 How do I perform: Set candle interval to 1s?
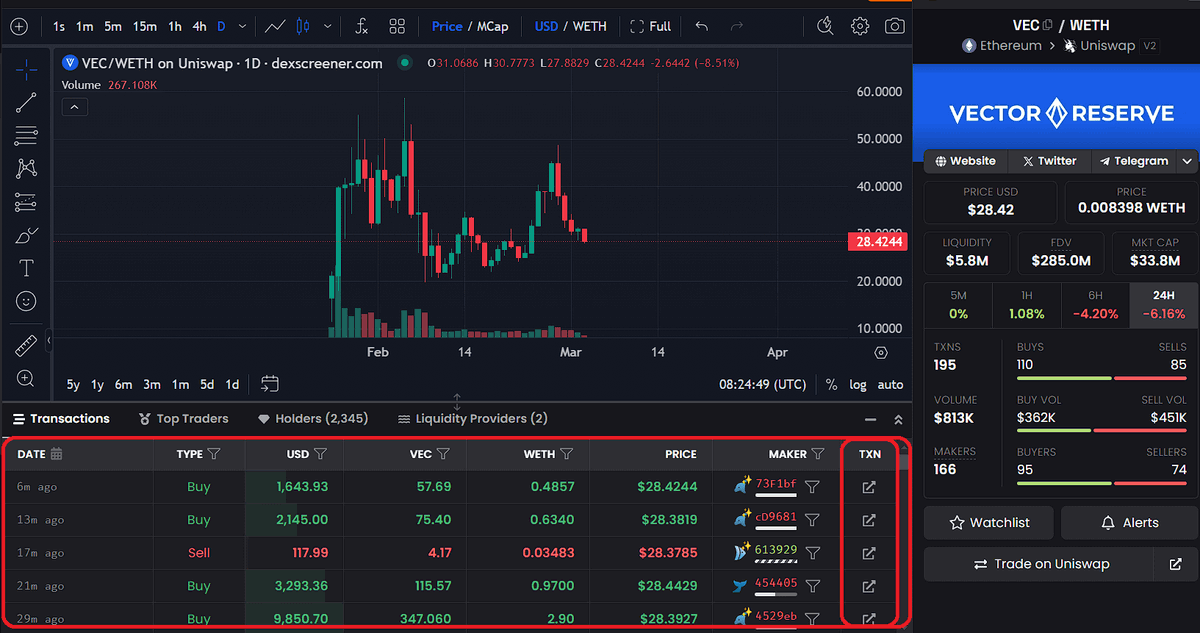click(59, 26)
